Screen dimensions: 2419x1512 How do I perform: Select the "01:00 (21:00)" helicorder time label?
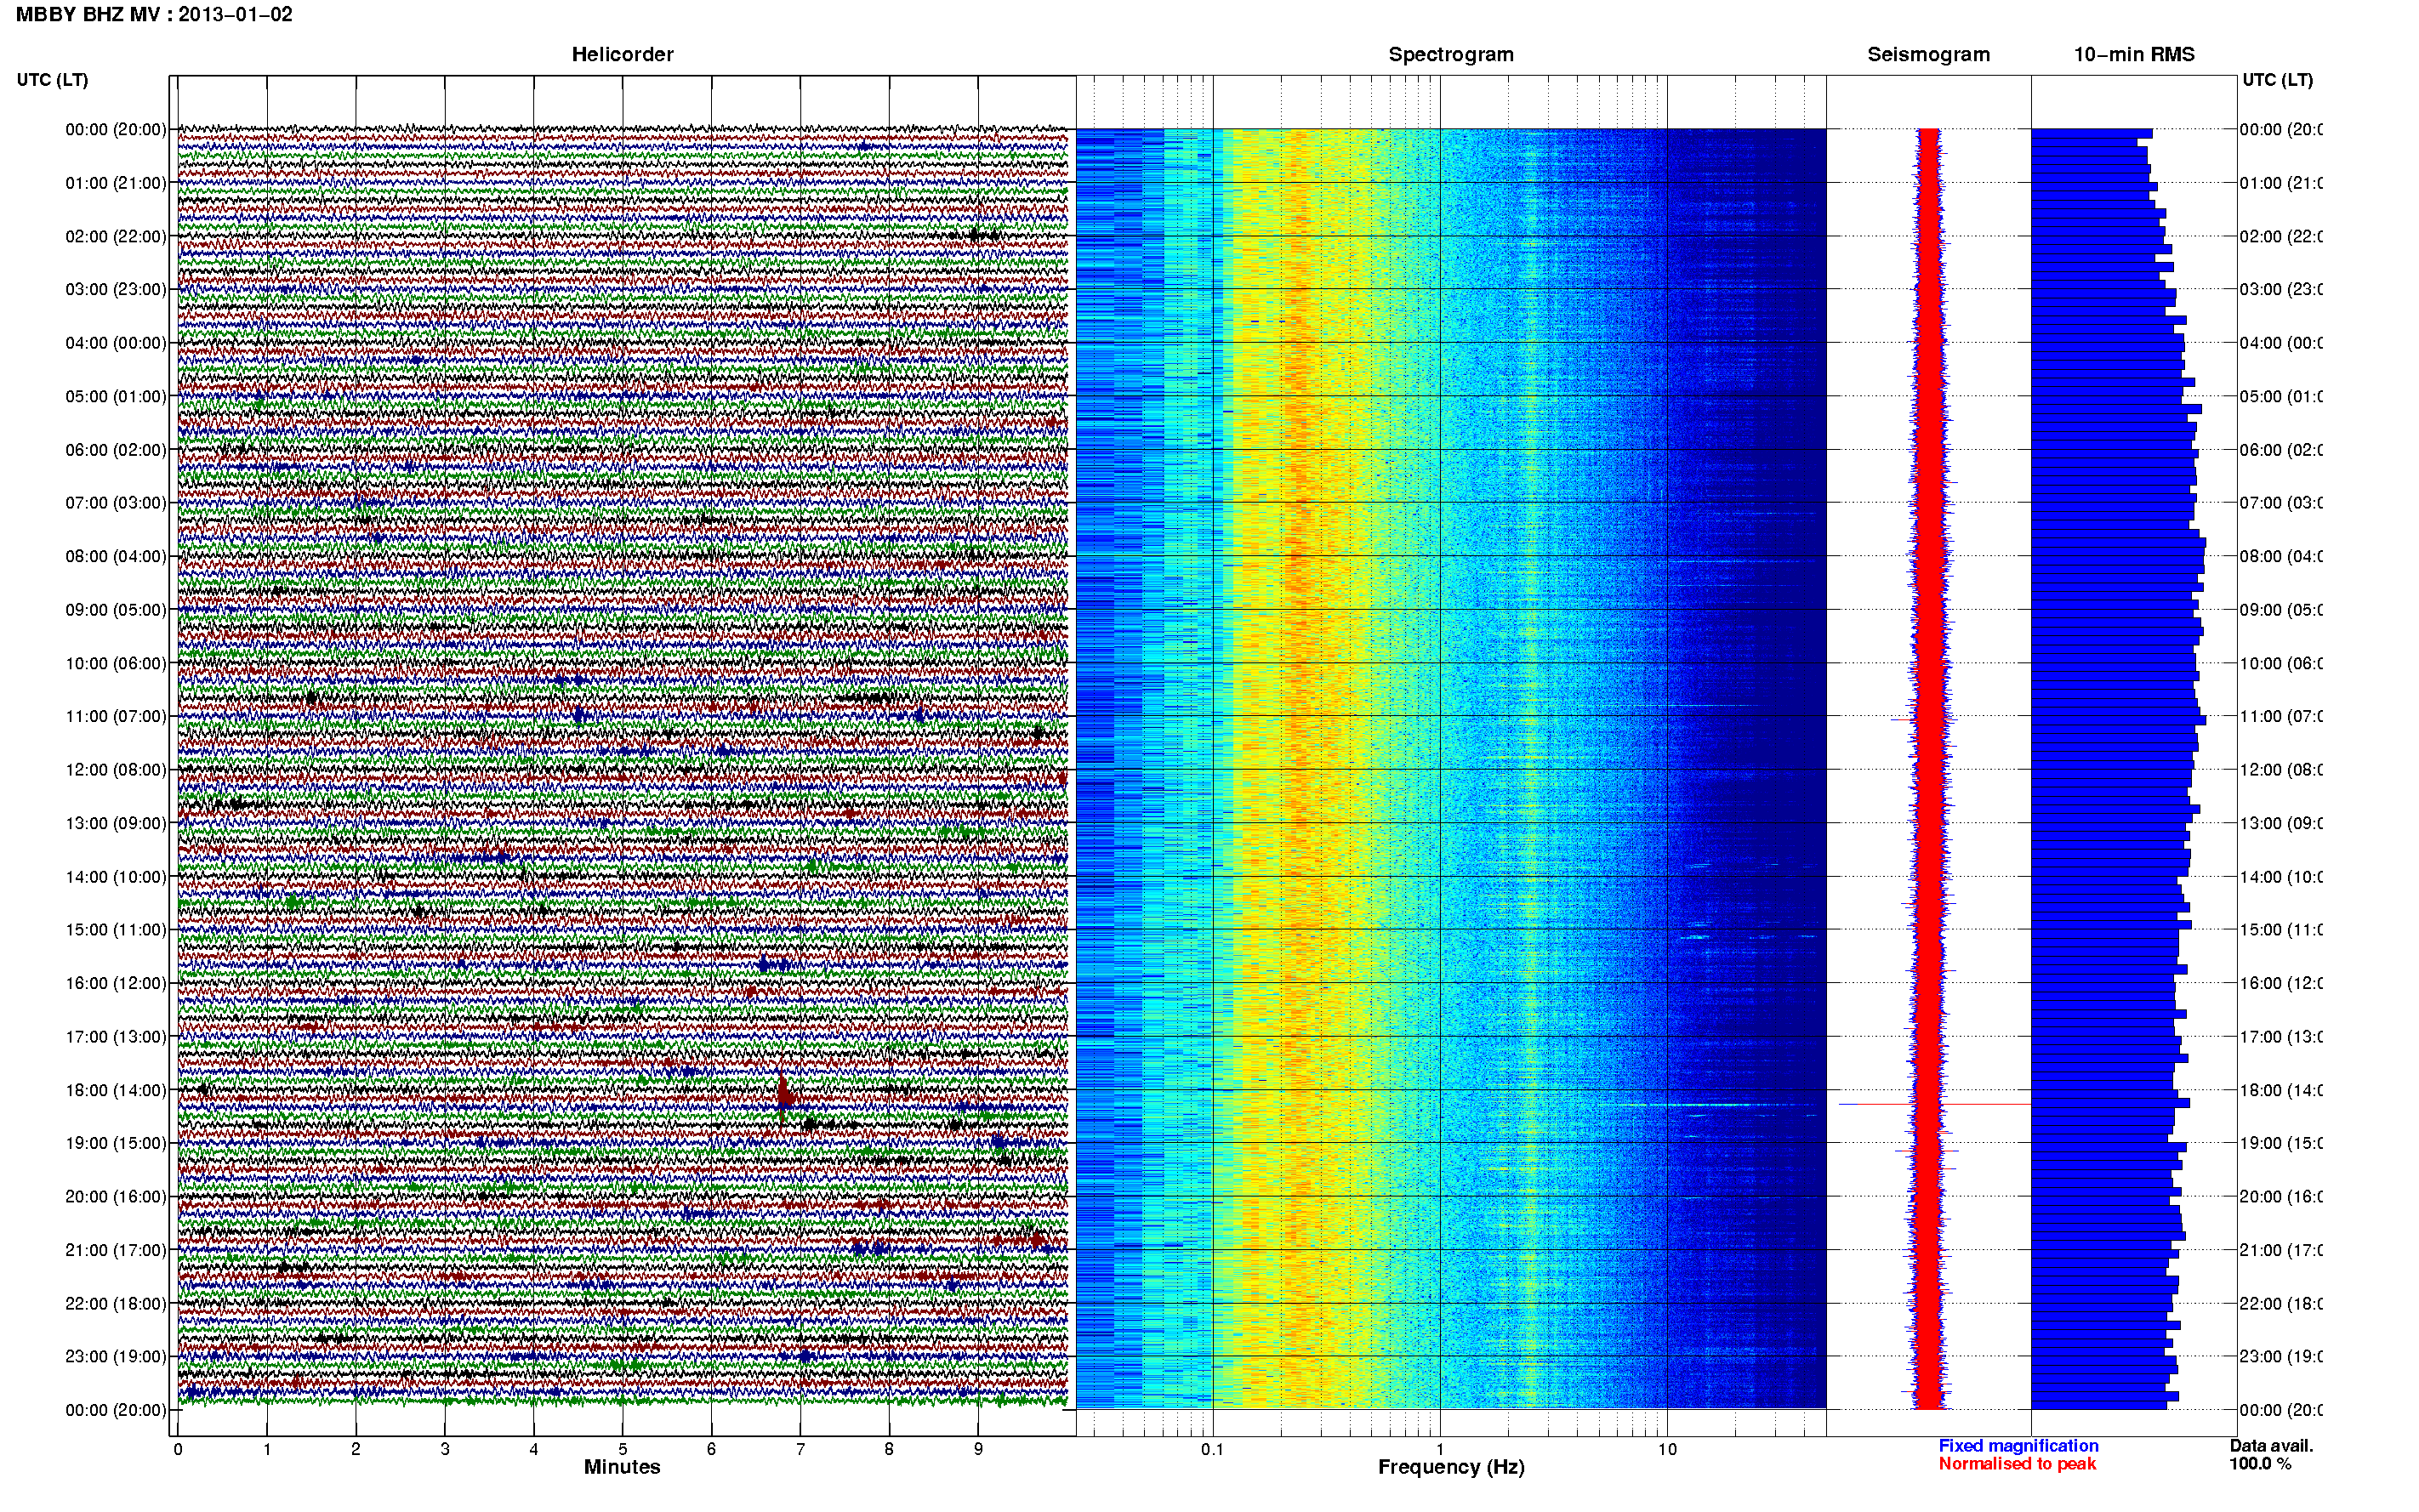click(116, 183)
